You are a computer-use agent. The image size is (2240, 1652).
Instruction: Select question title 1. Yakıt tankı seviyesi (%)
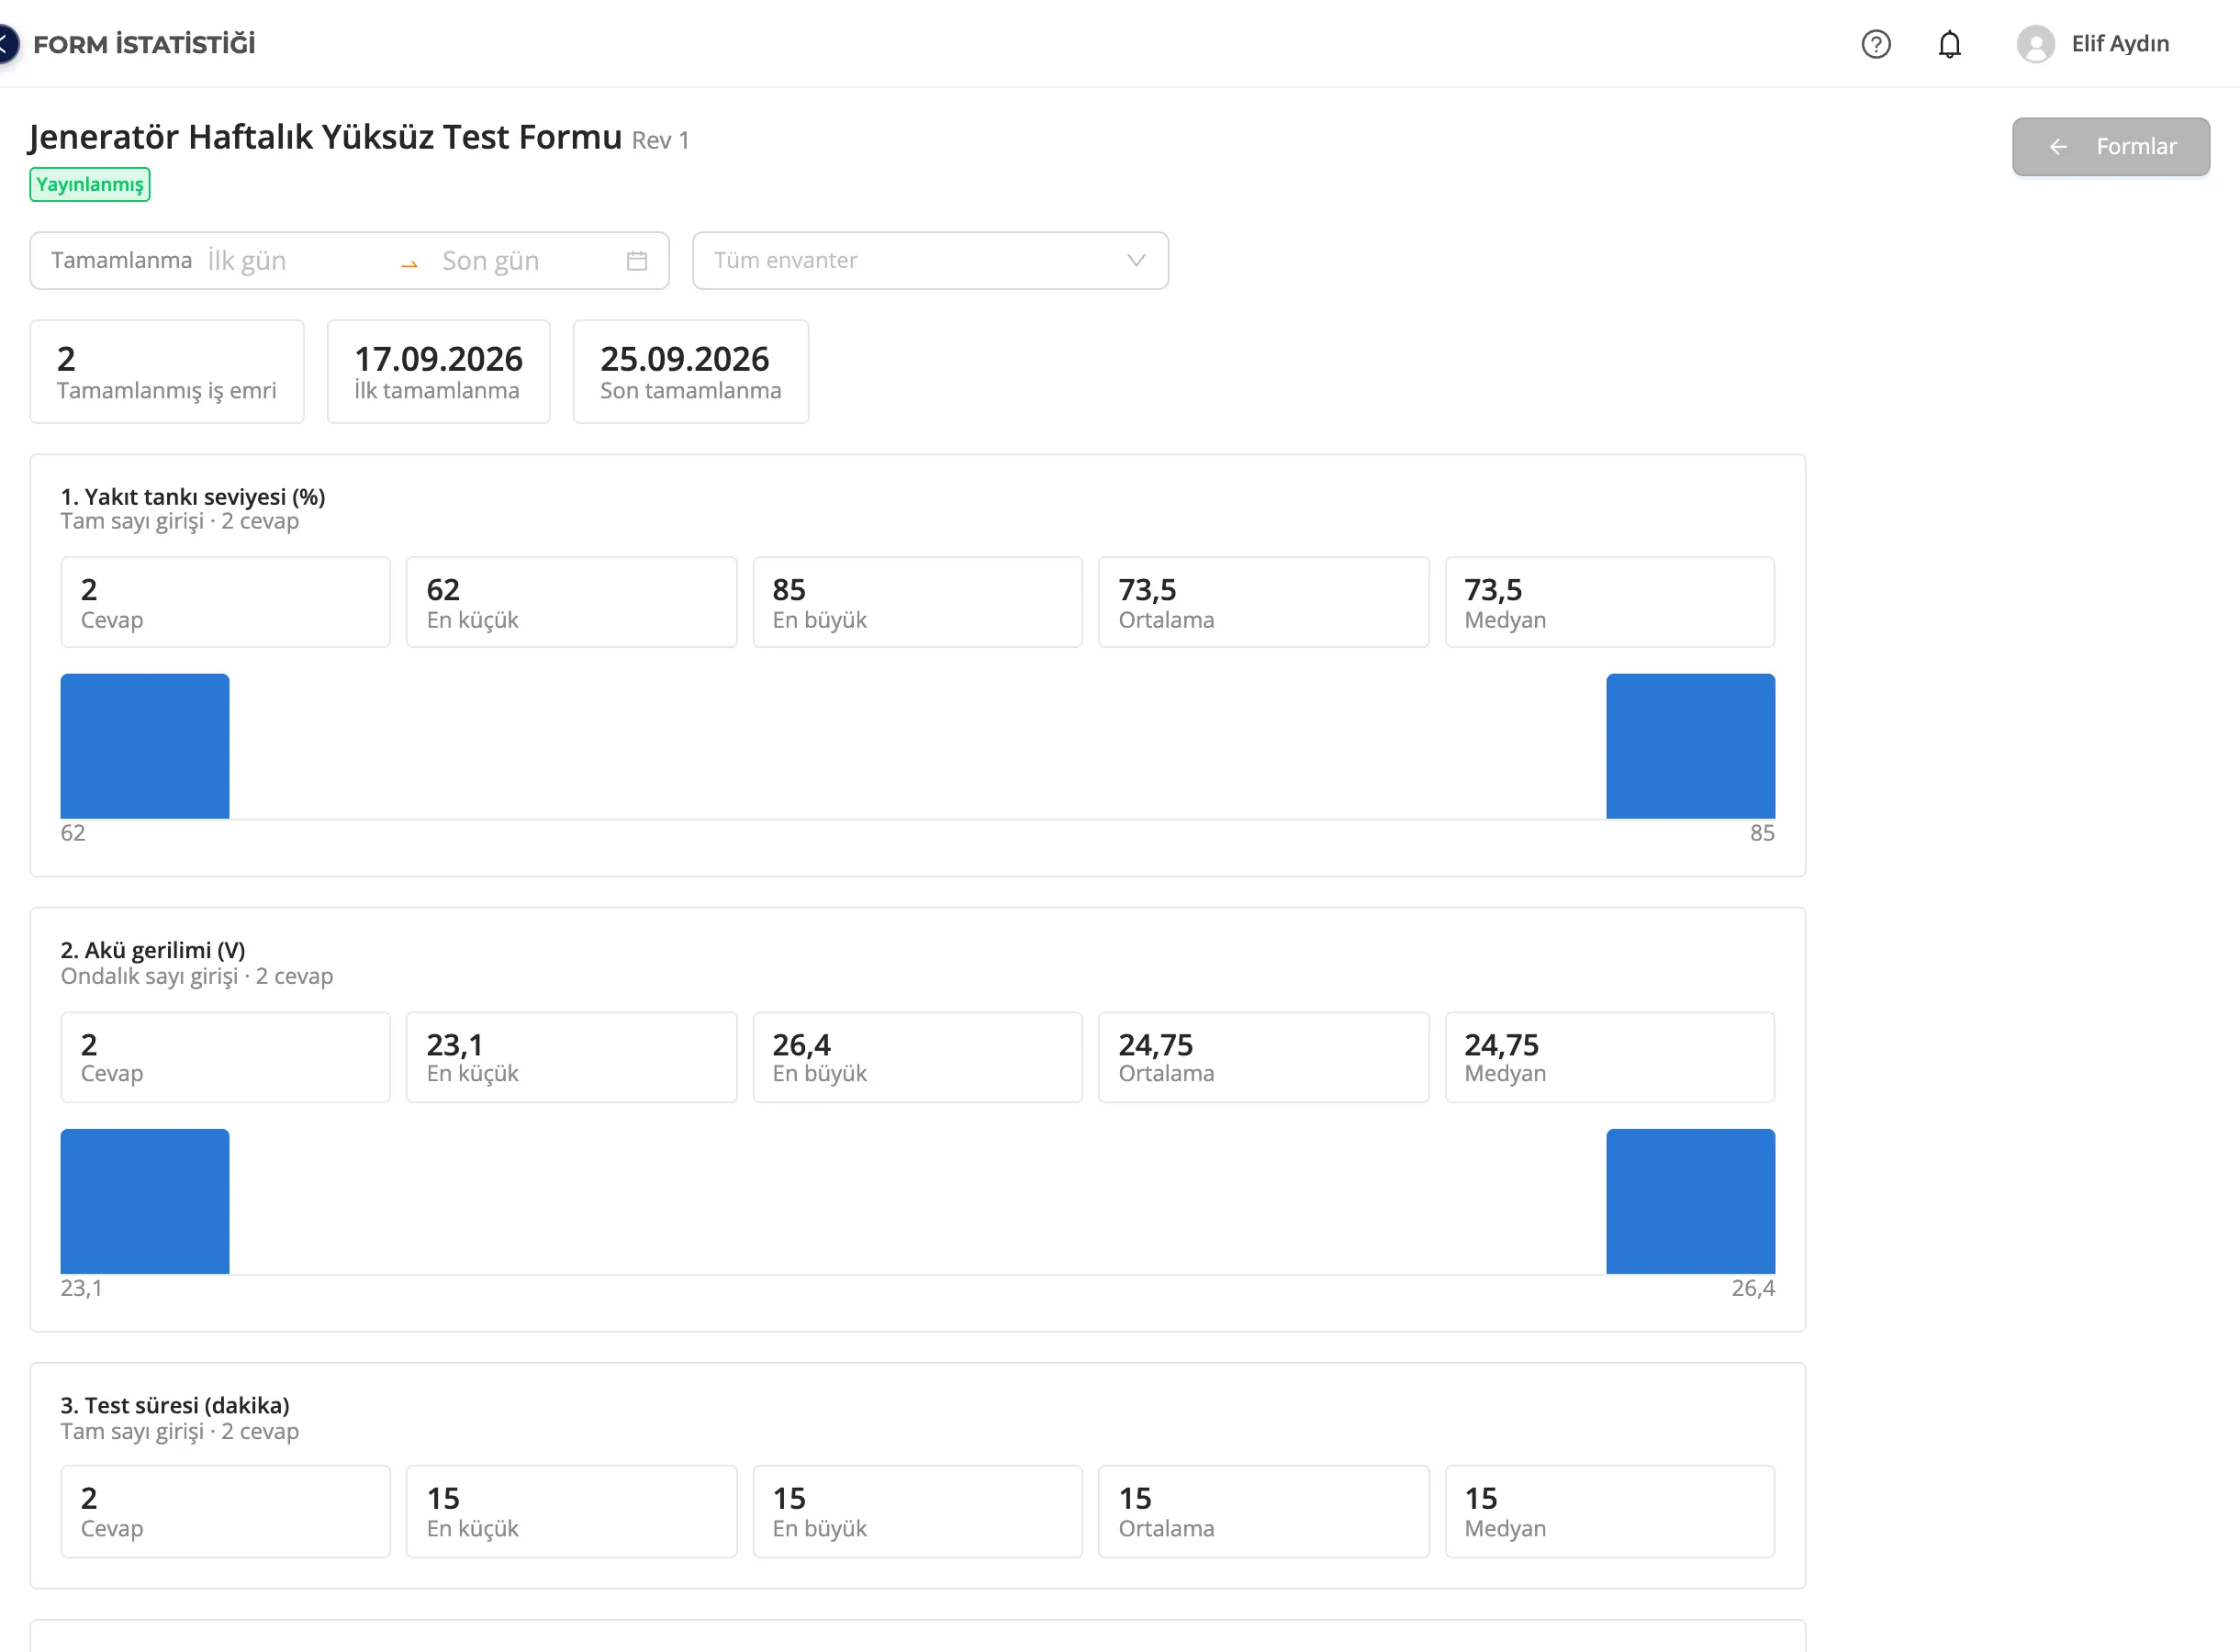[x=193, y=497]
